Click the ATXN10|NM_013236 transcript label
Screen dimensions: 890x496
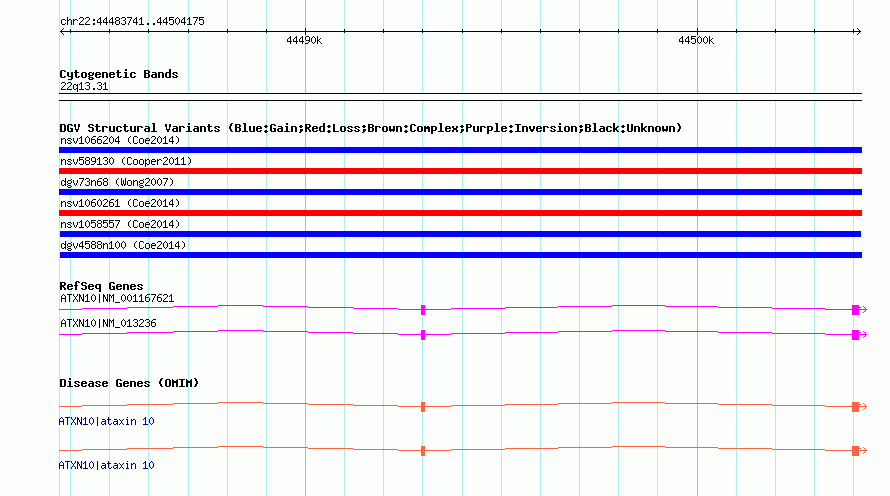coord(108,323)
